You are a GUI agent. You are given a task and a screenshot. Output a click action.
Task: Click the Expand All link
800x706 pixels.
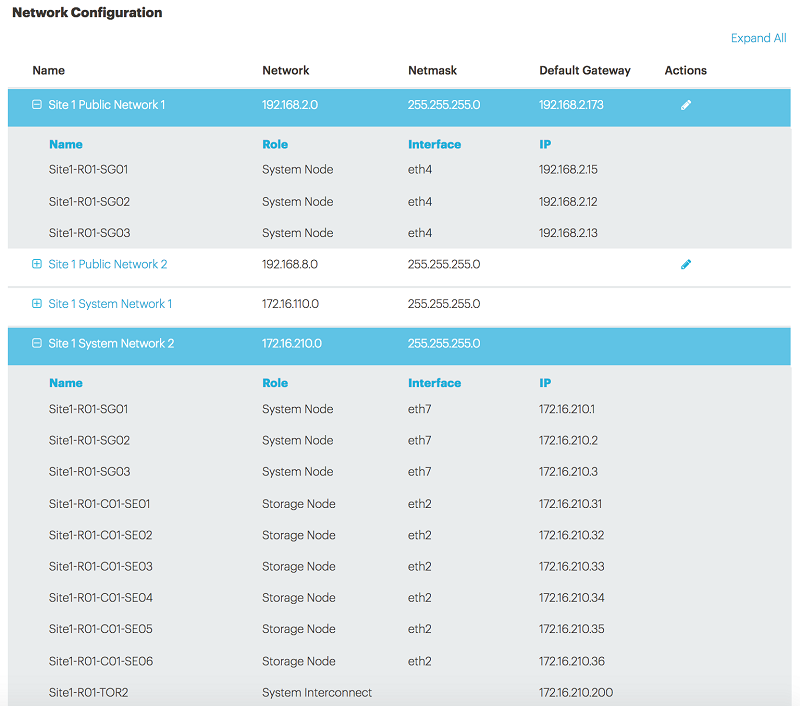pyautogui.click(x=759, y=38)
